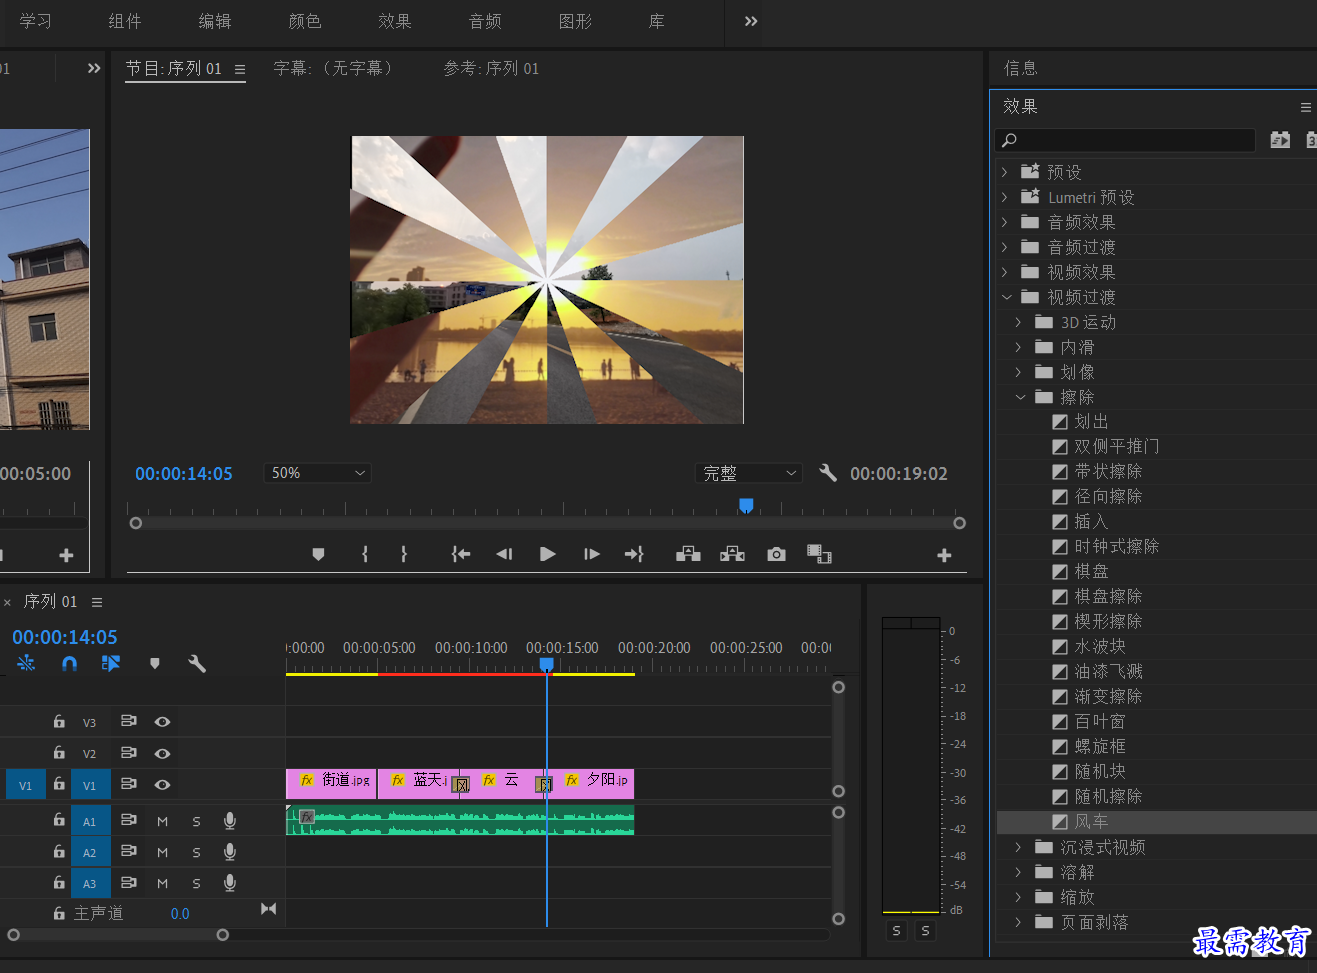Image resolution: width=1317 pixels, height=973 pixels.
Task: Click the Mark In bracket icon
Action: [365, 554]
